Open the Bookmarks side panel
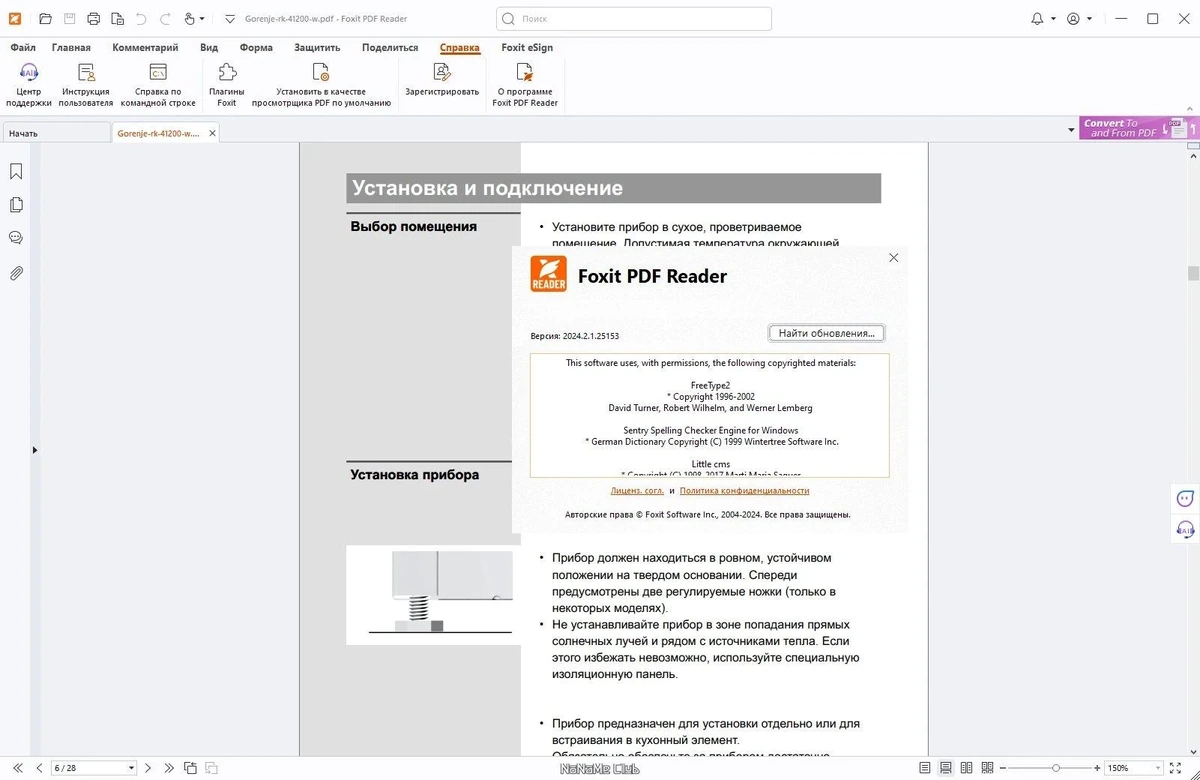The image size is (1200, 780). point(16,172)
